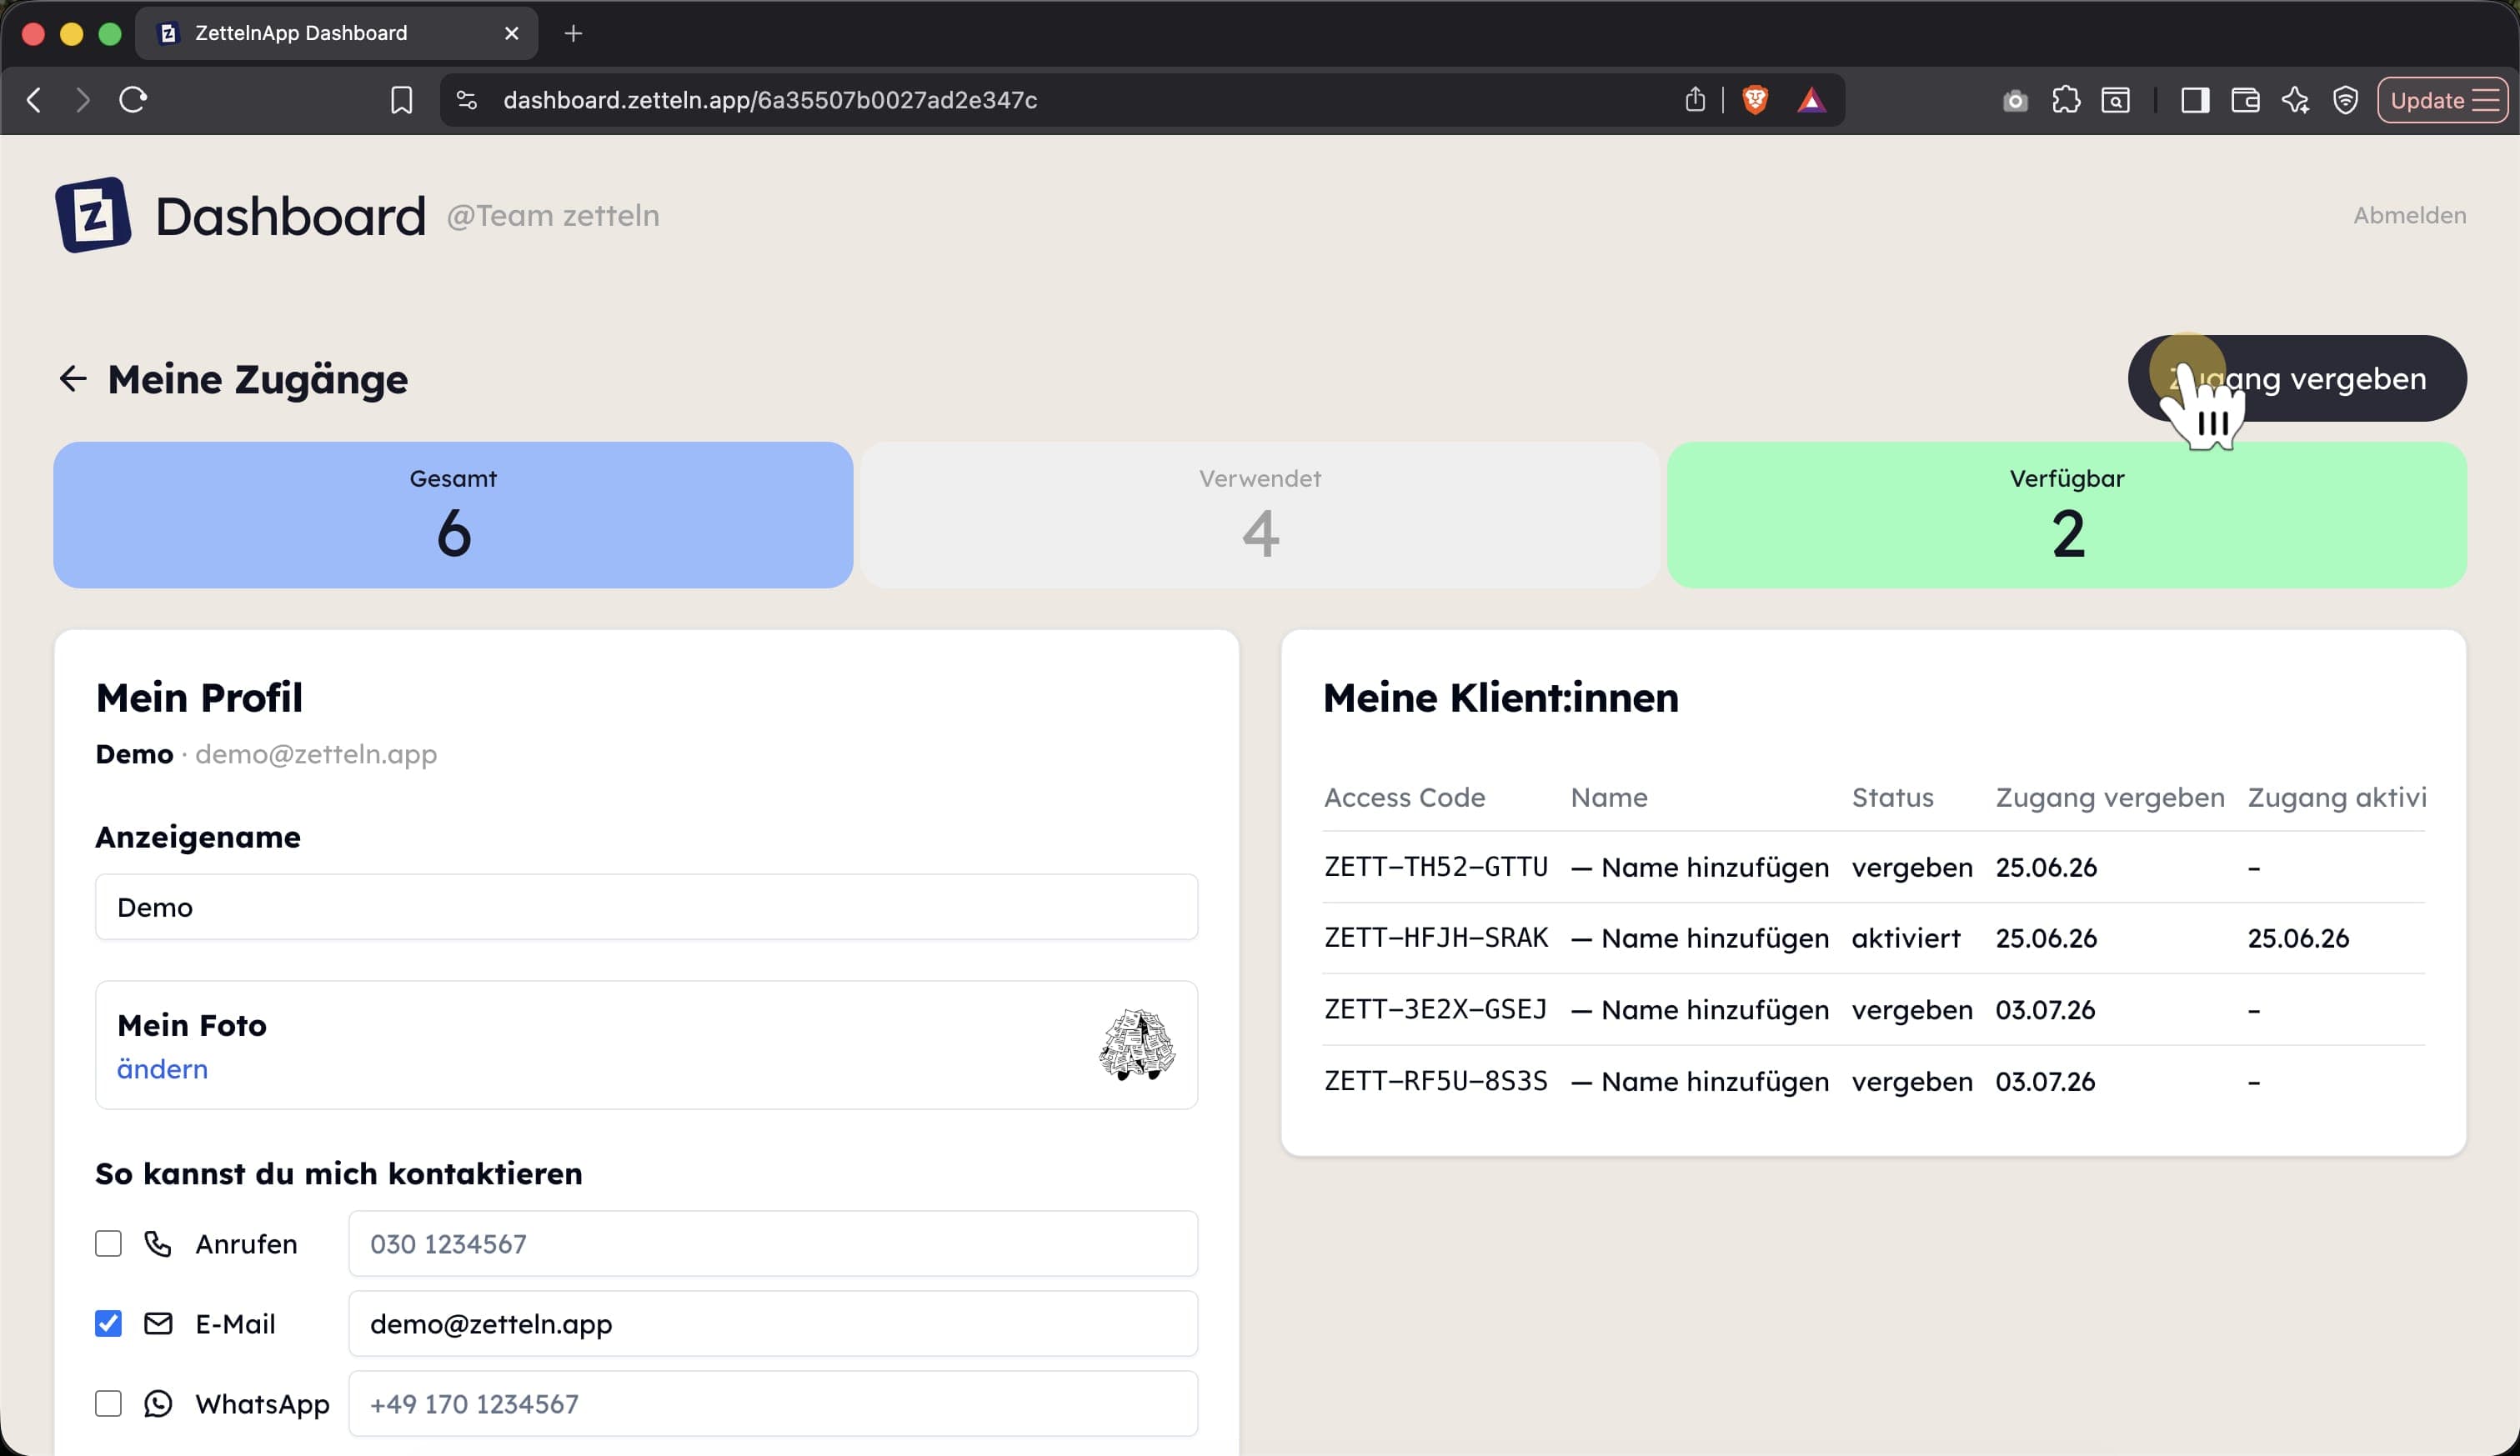The height and width of the screenshot is (1456, 2520).
Task: Add name for ZETT-HFJH-SRAK
Action: 1700,938
